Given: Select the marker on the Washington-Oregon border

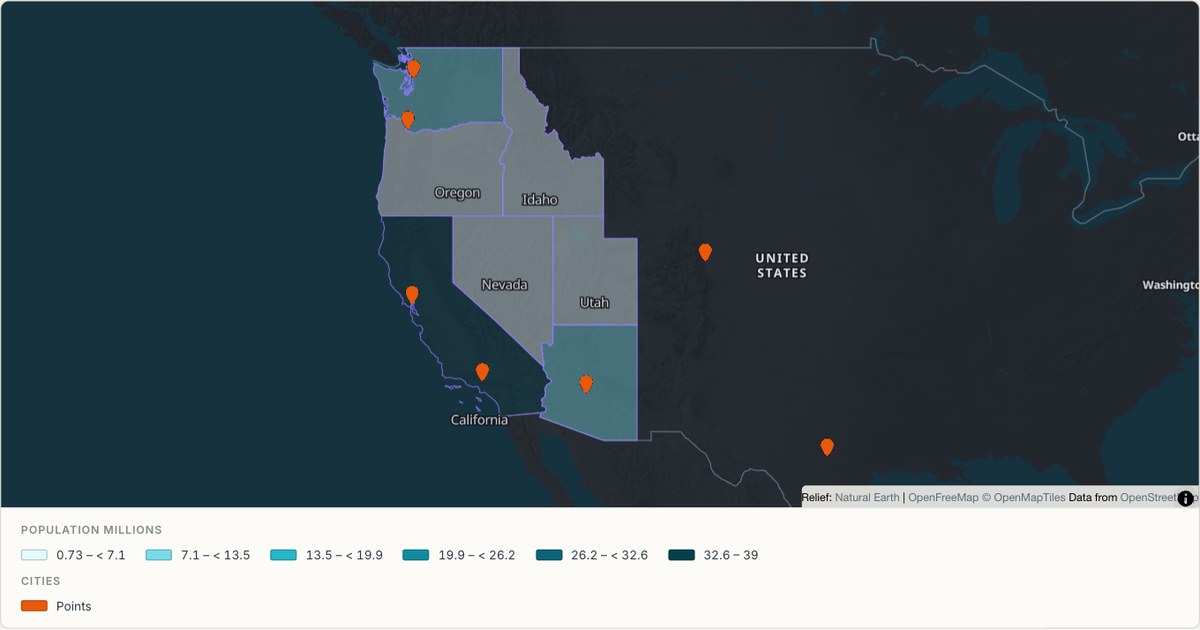Looking at the screenshot, I should (x=407, y=119).
